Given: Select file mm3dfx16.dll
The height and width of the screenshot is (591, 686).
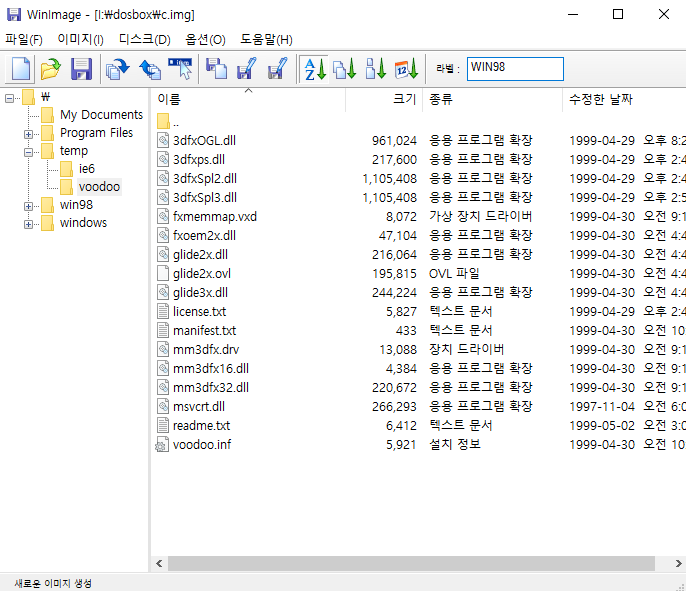Looking at the screenshot, I should tap(211, 369).
